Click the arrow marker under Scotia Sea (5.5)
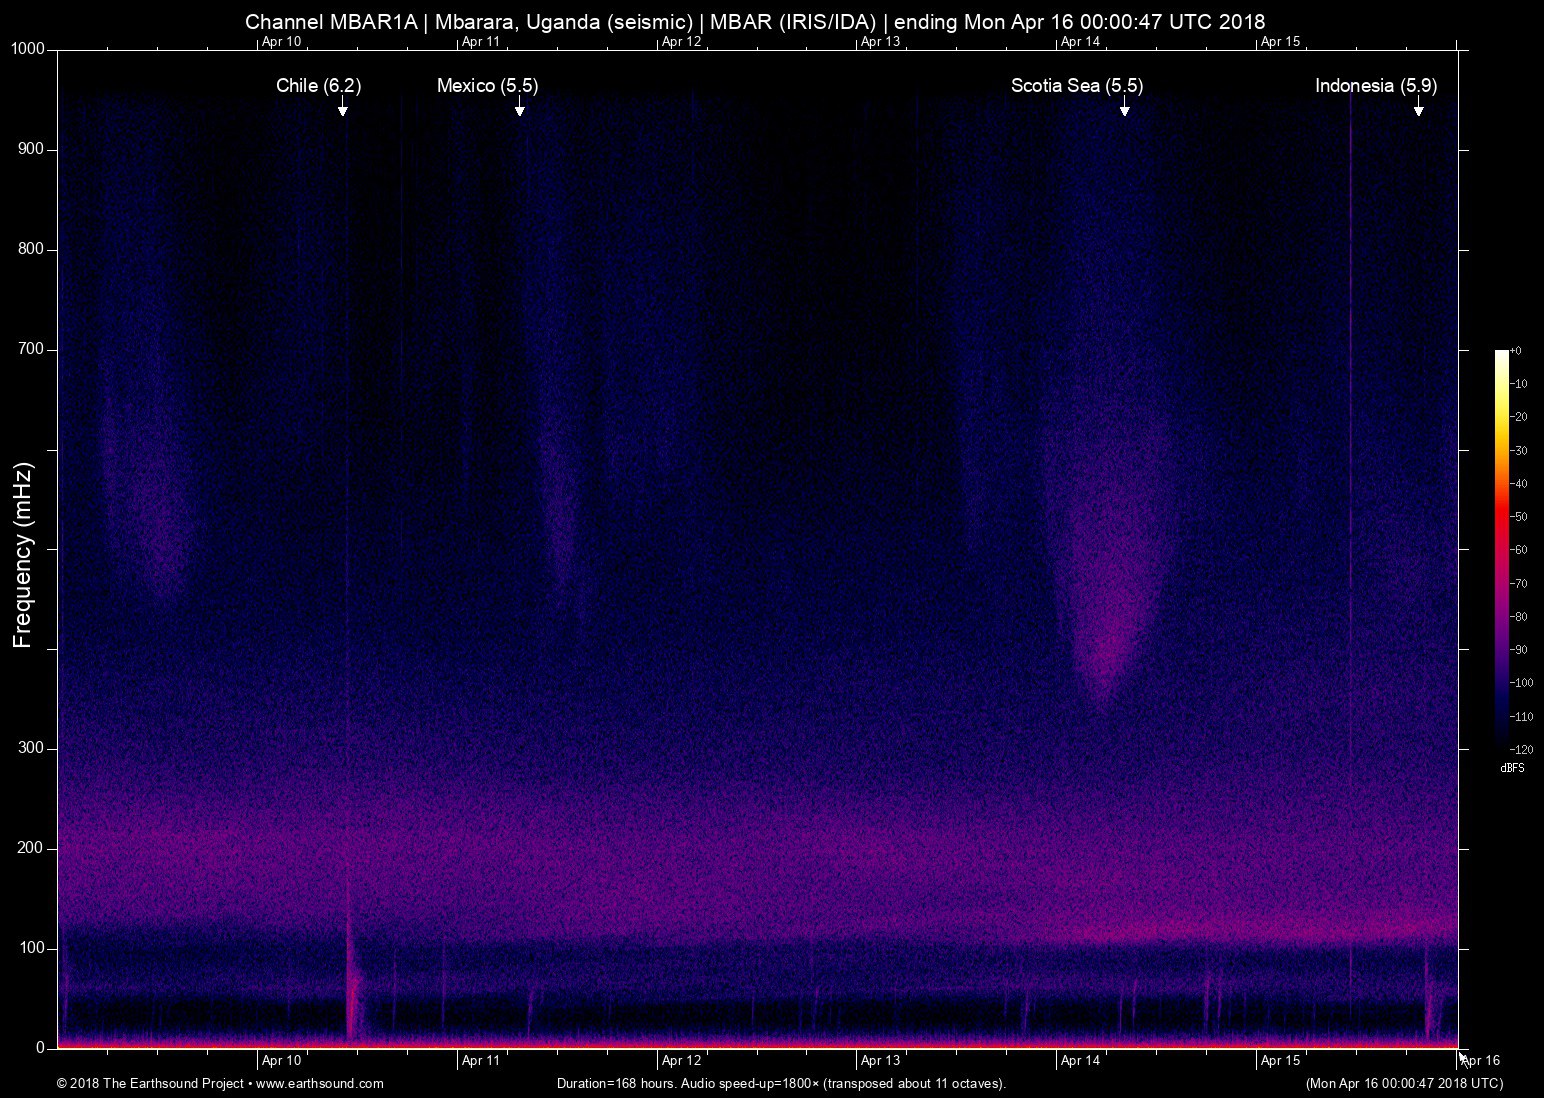 tap(1124, 107)
